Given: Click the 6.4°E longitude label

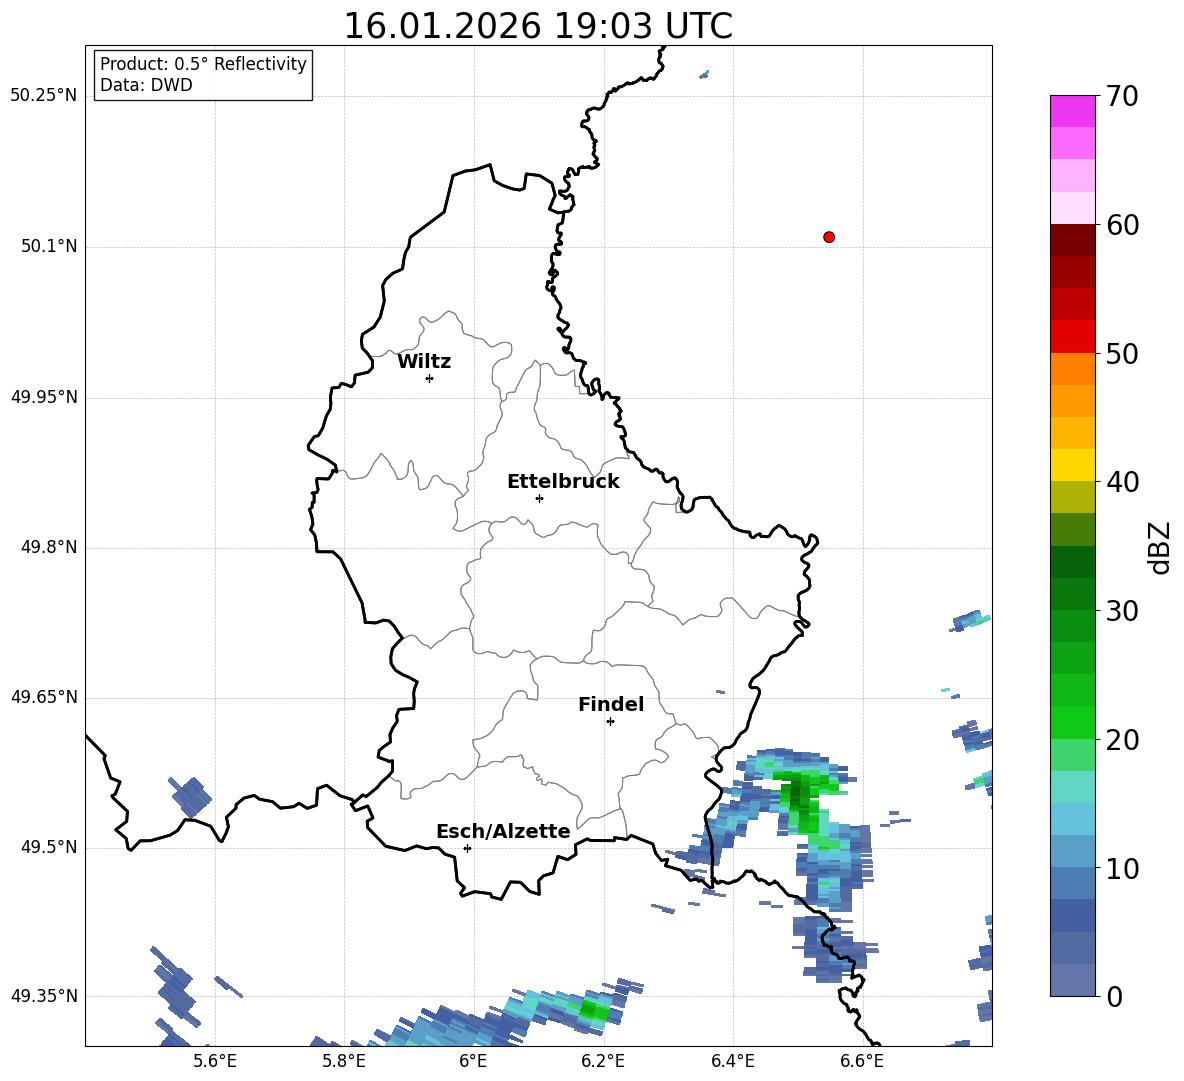Looking at the screenshot, I should coord(732,1061).
